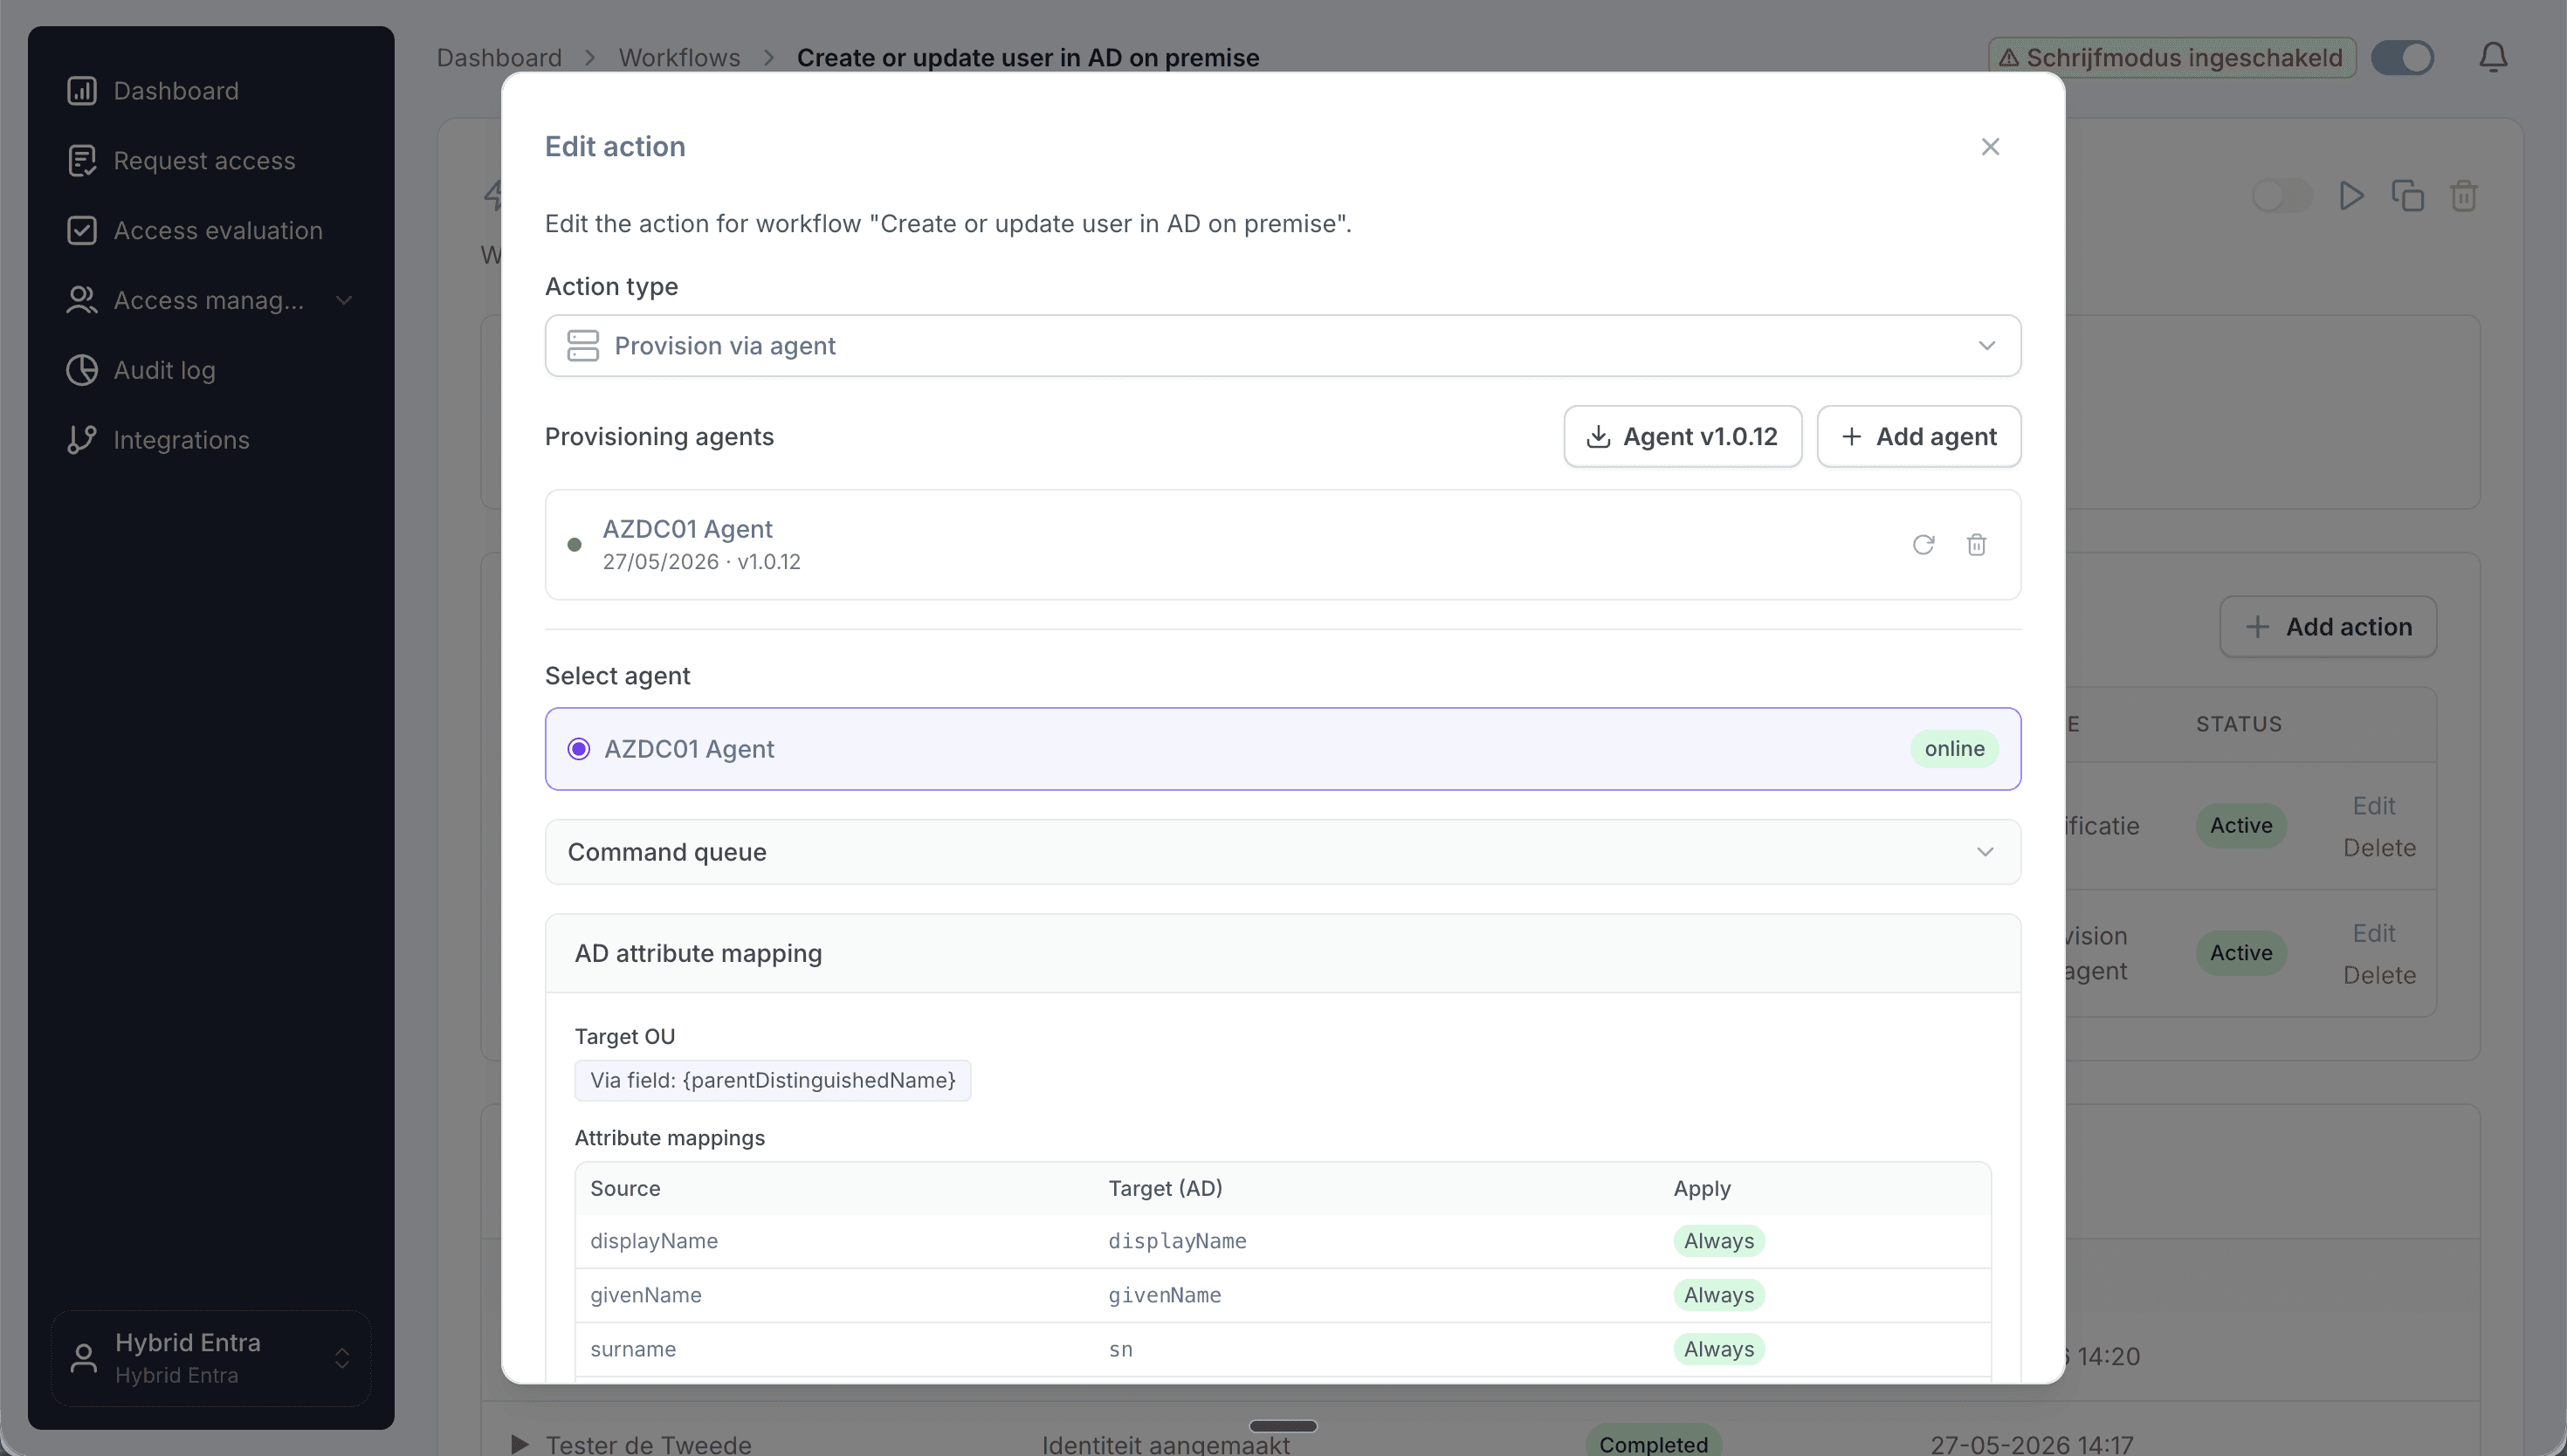Open notifications bell
The image size is (2567, 1456).
click(x=2493, y=58)
